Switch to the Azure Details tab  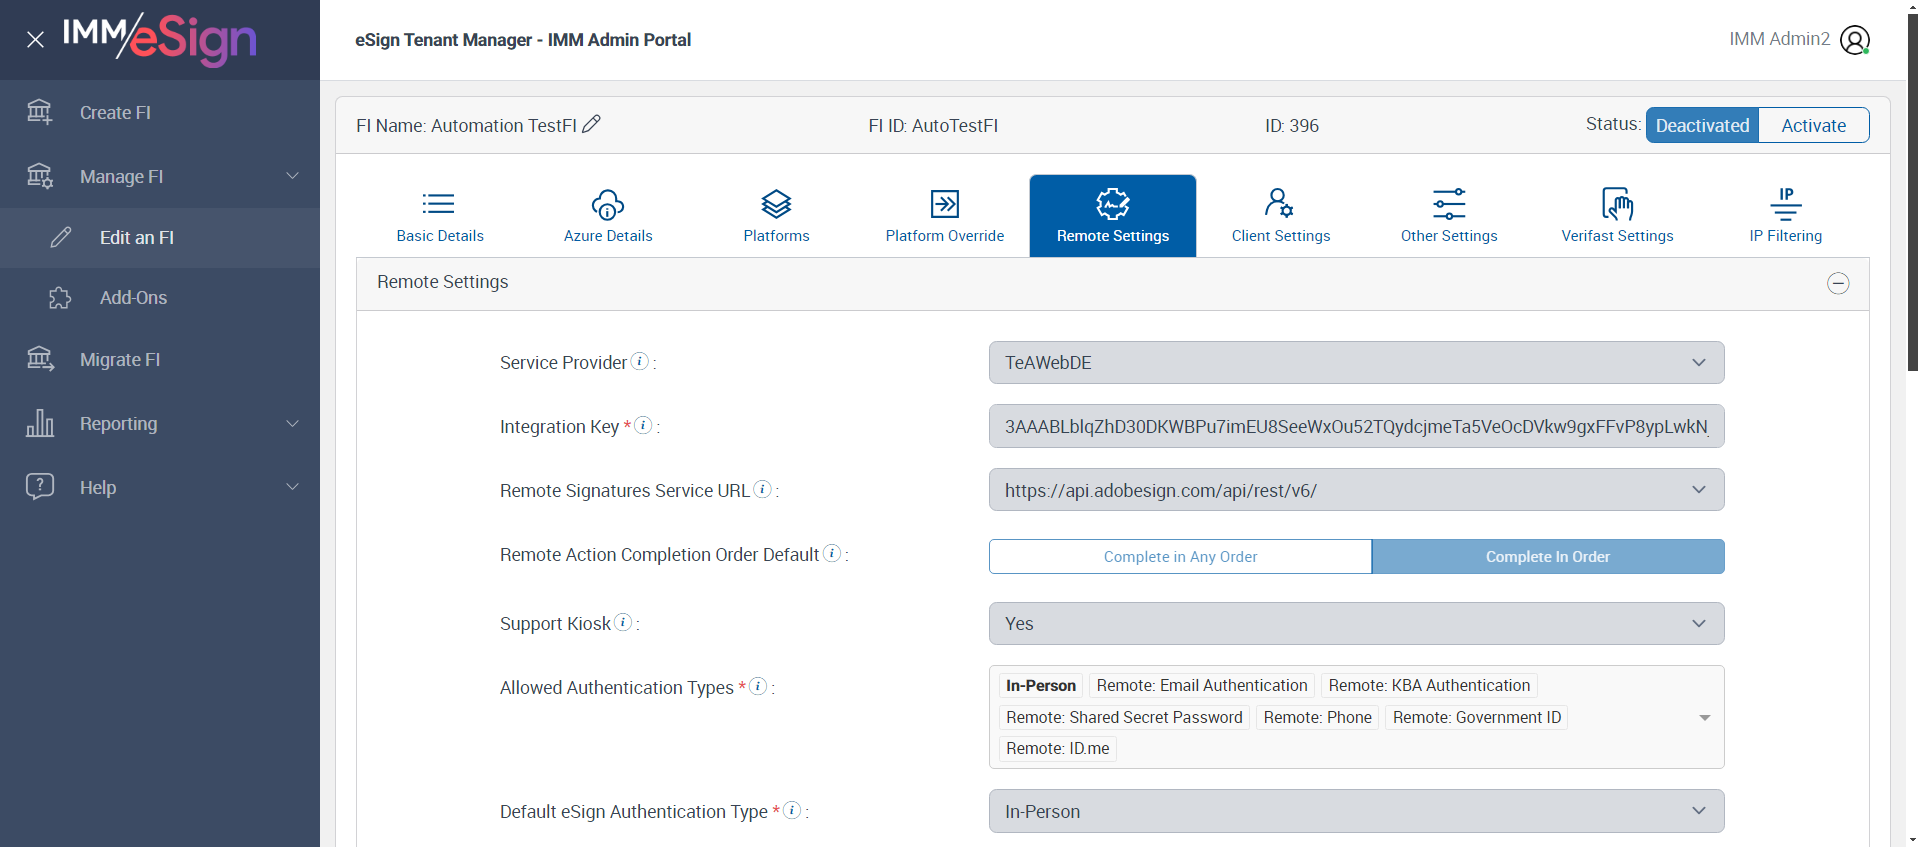[608, 216]
